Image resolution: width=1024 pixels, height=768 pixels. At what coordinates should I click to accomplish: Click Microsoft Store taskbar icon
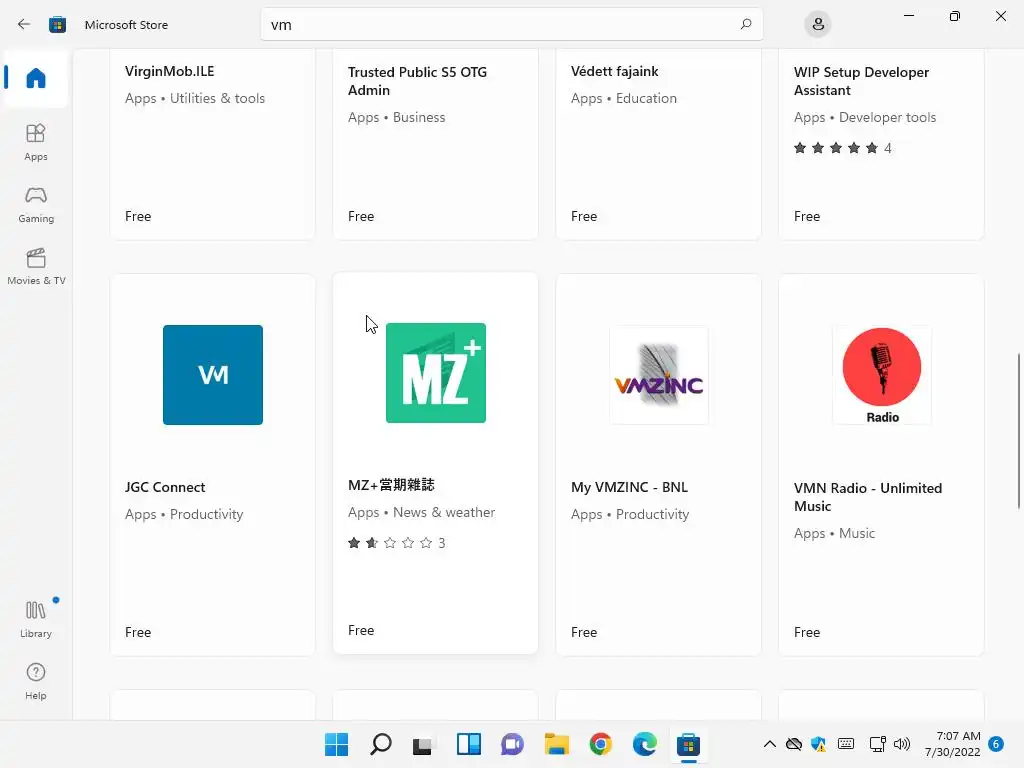click(688, 744)
